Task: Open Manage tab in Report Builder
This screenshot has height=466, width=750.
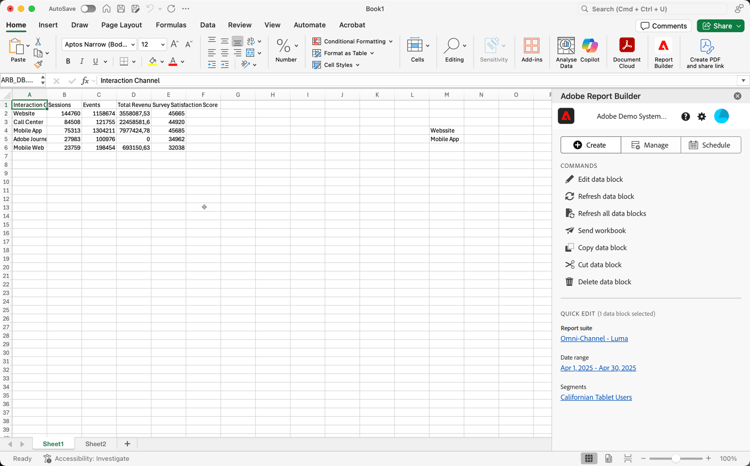Action: click(651, 145)
